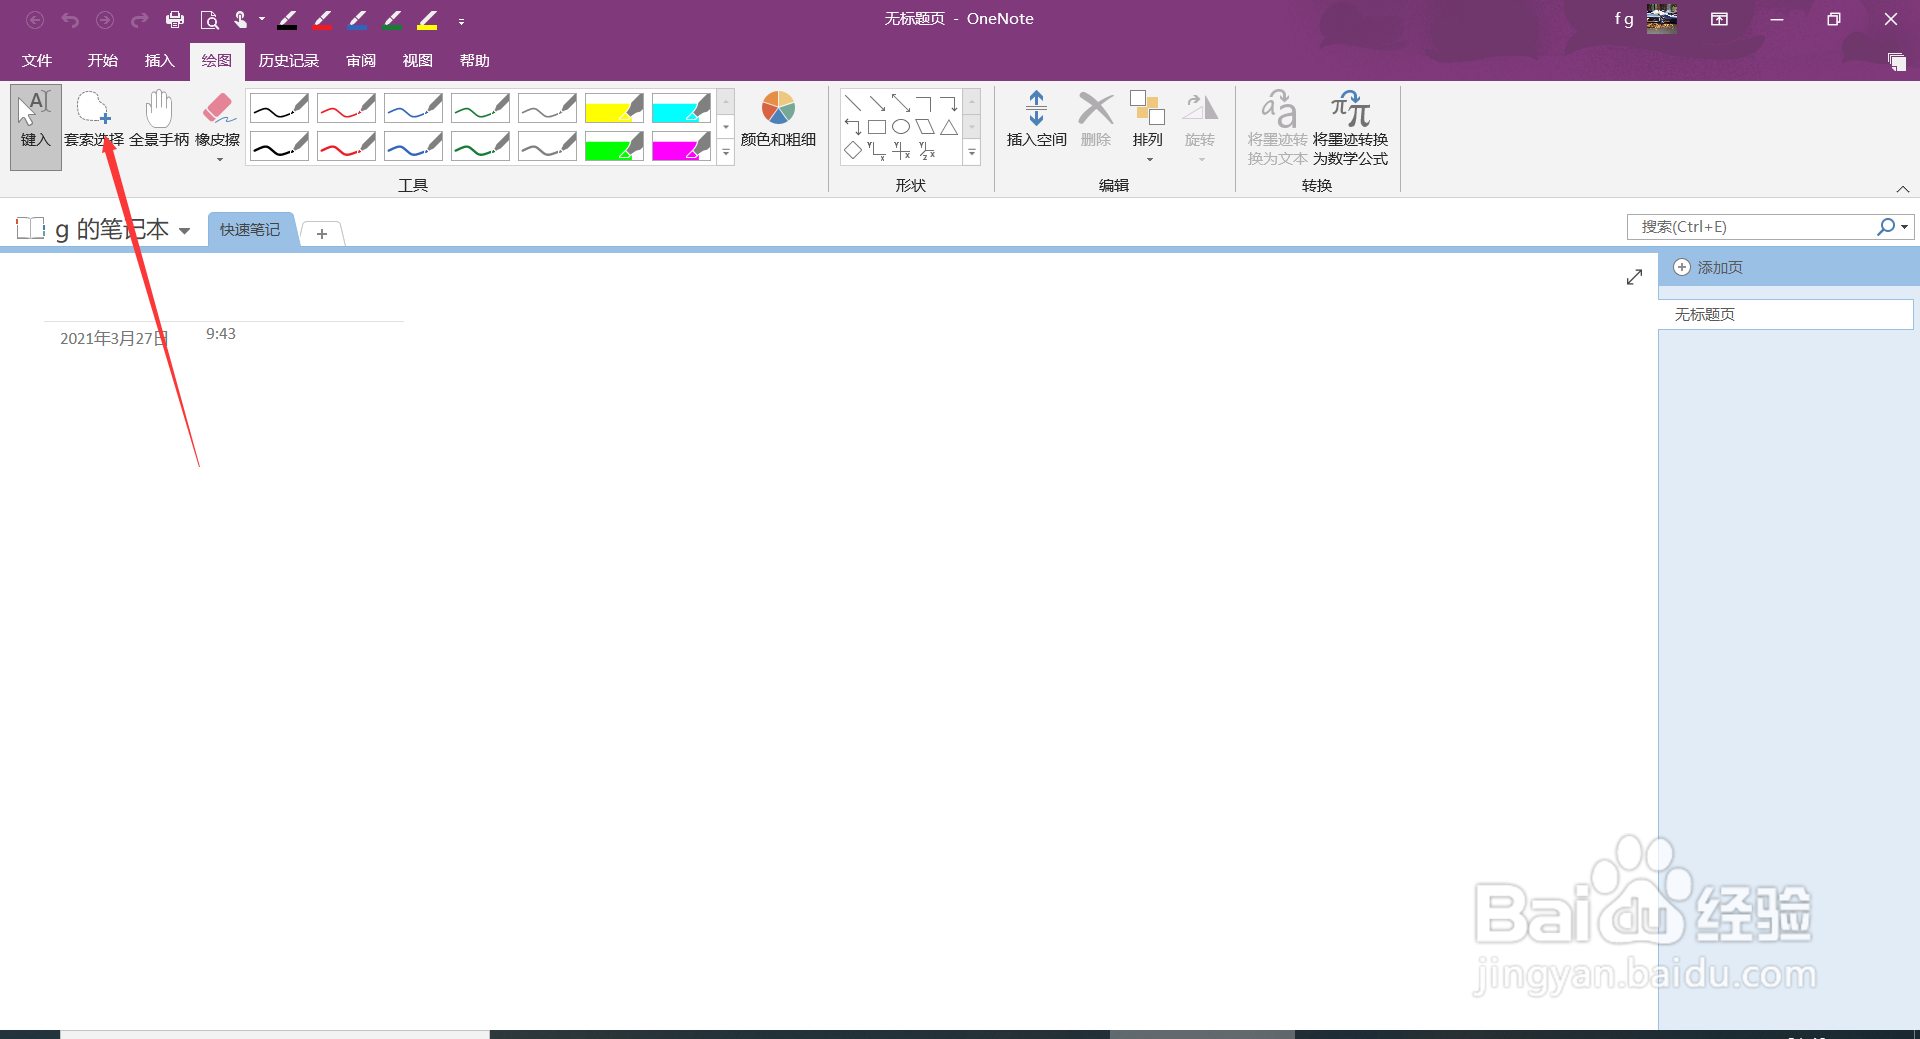Click the Back navigation arrow
Viewport: 1920px width, 1039px height.
pyautogui.click(x=35, y=19)
